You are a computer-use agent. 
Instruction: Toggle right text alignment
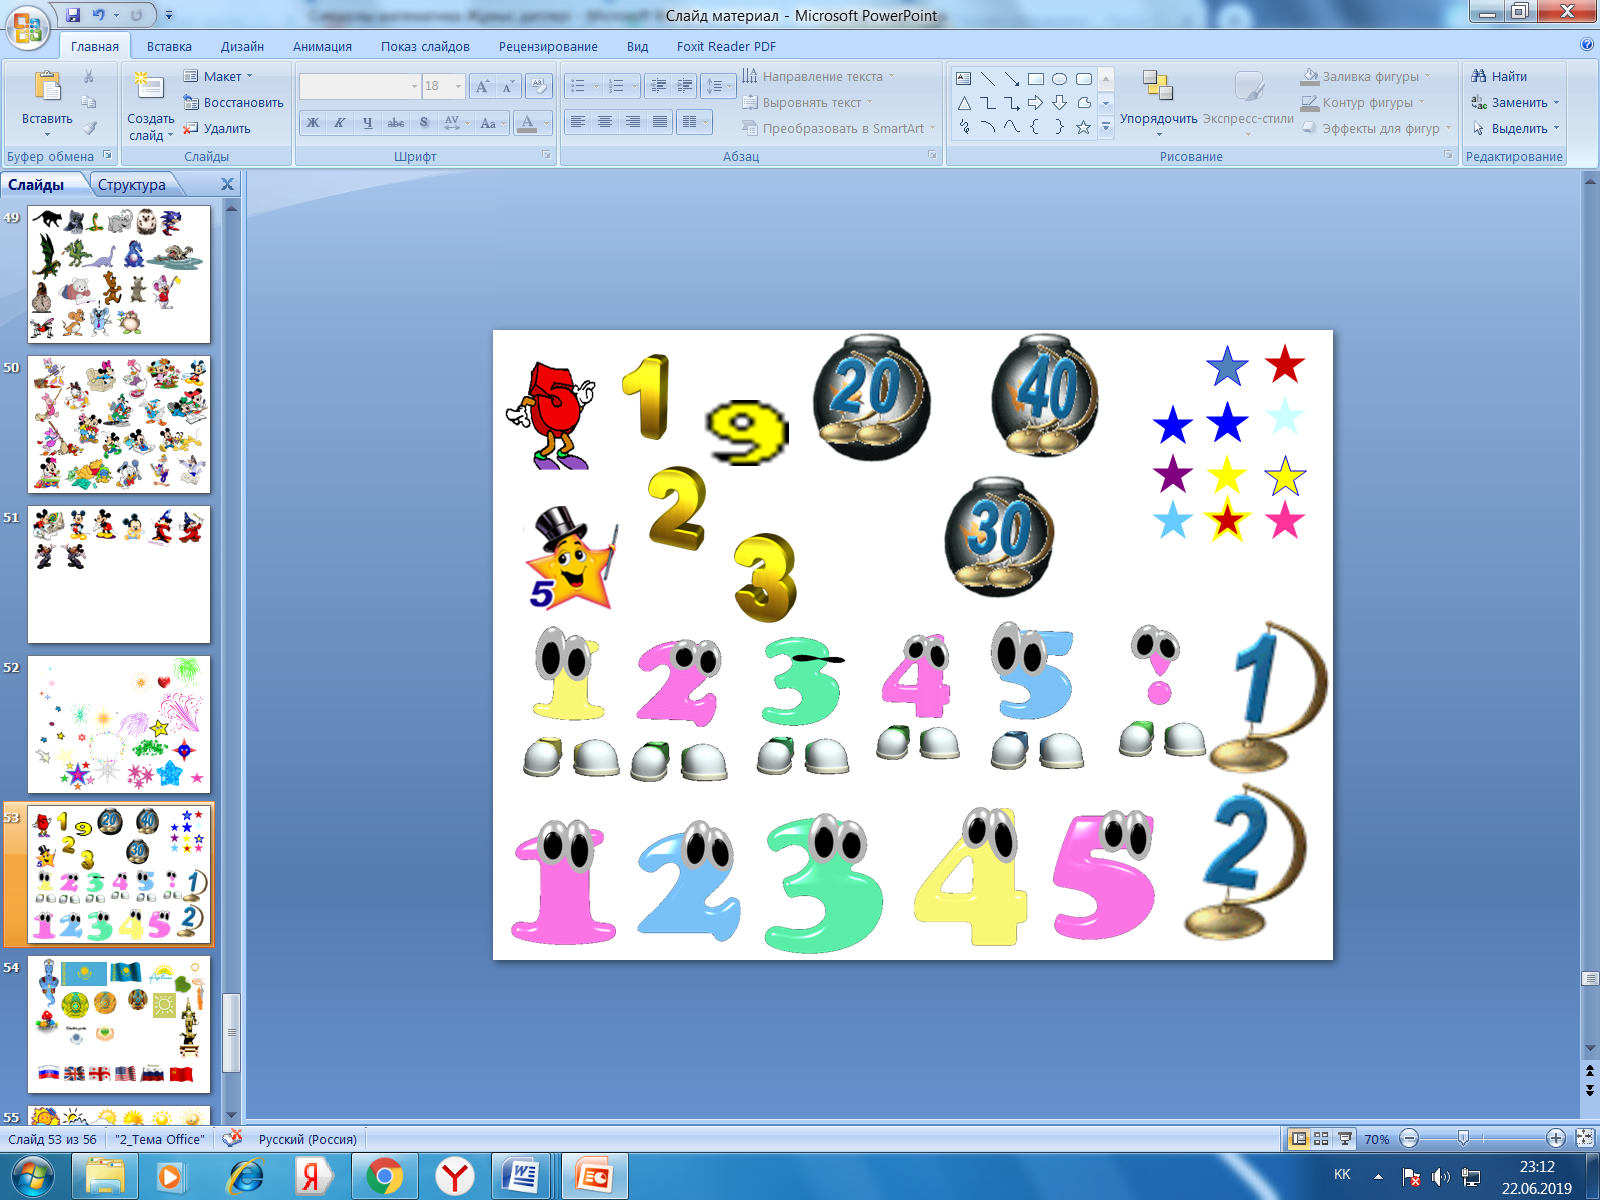point(632,122)
